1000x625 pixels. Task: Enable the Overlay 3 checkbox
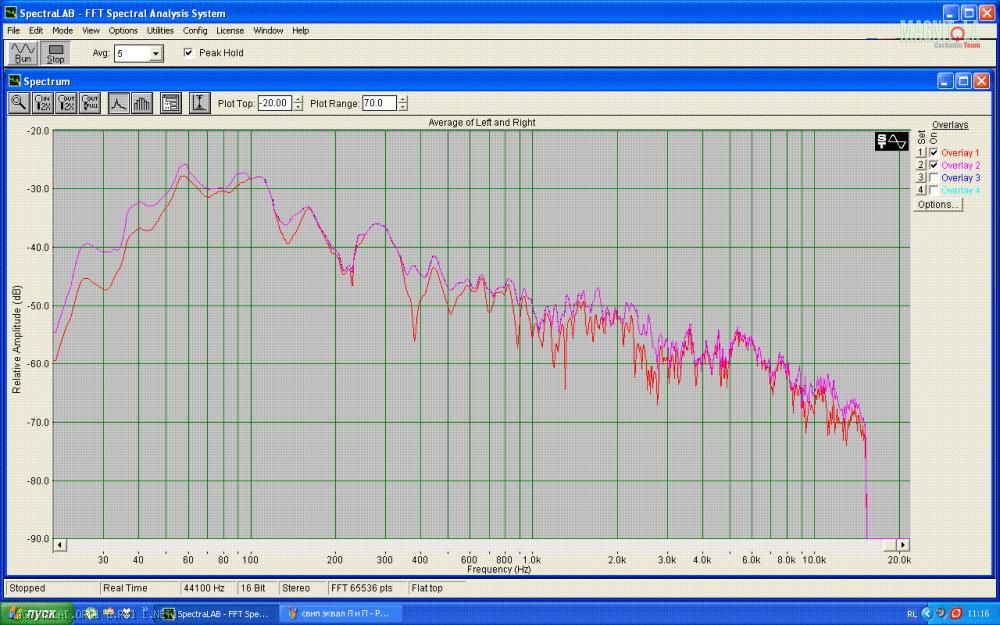point(933,178)
